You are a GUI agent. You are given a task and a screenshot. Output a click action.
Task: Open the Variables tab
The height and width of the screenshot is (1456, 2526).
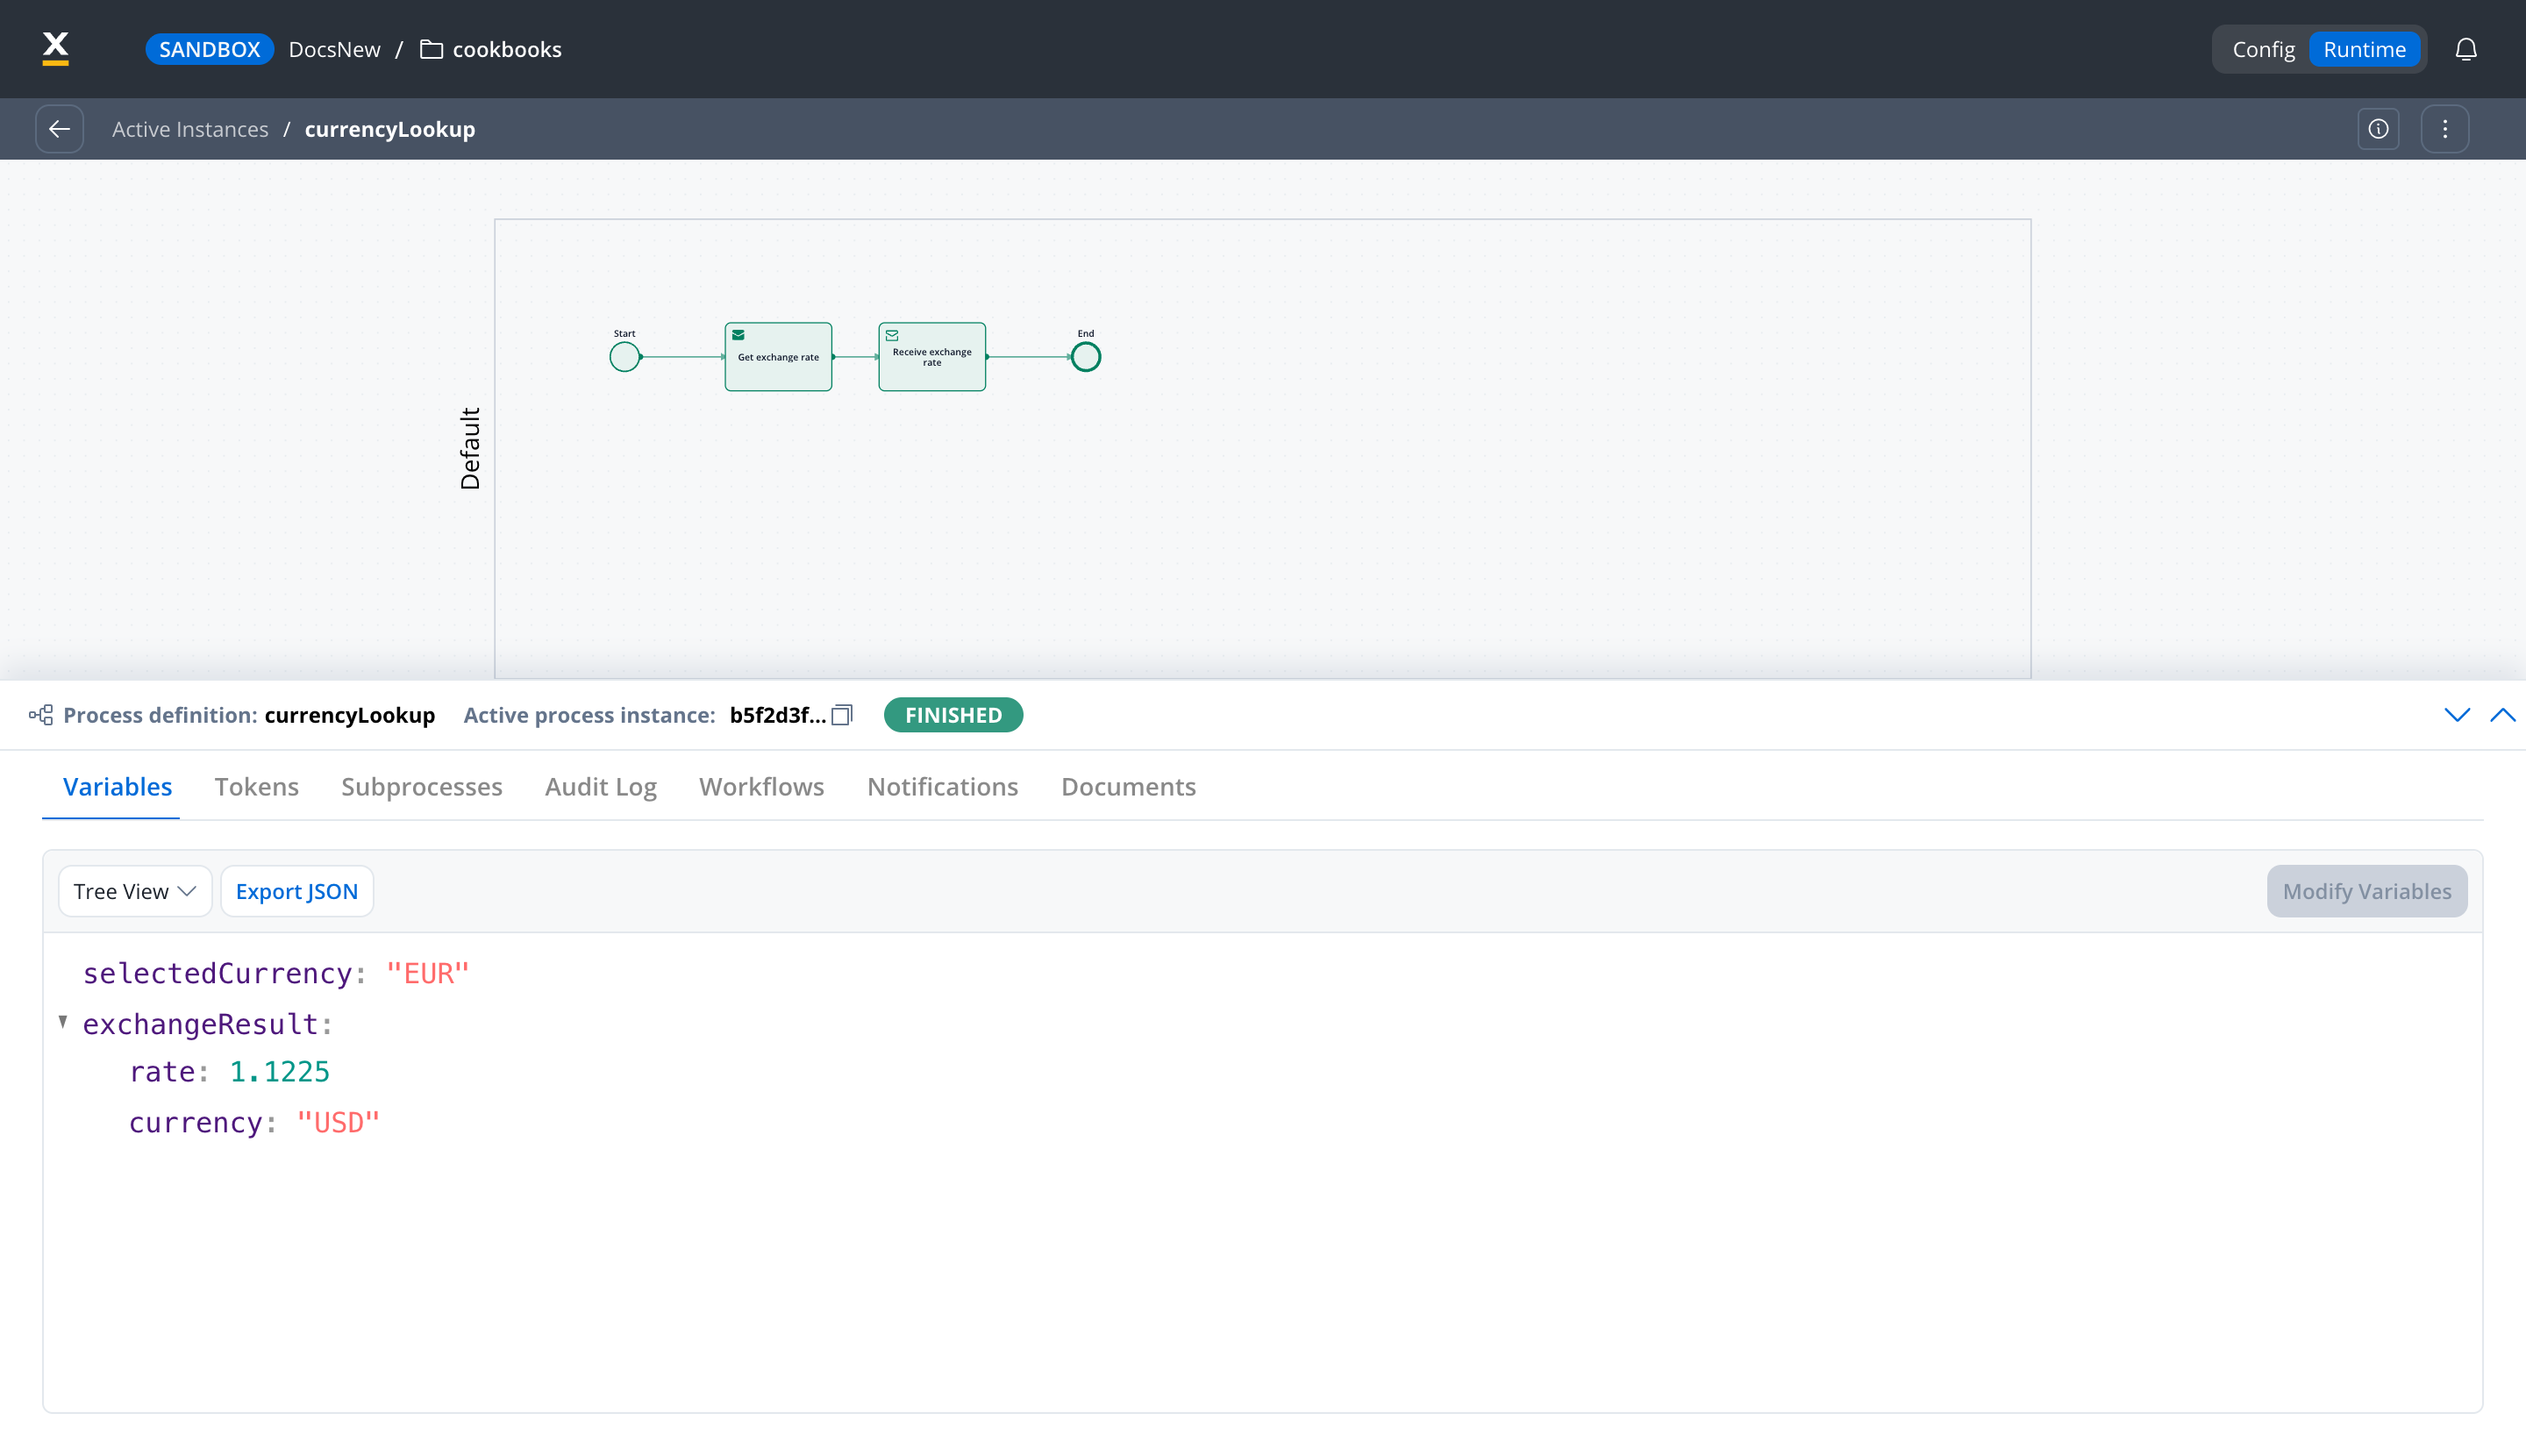[117, 787]
